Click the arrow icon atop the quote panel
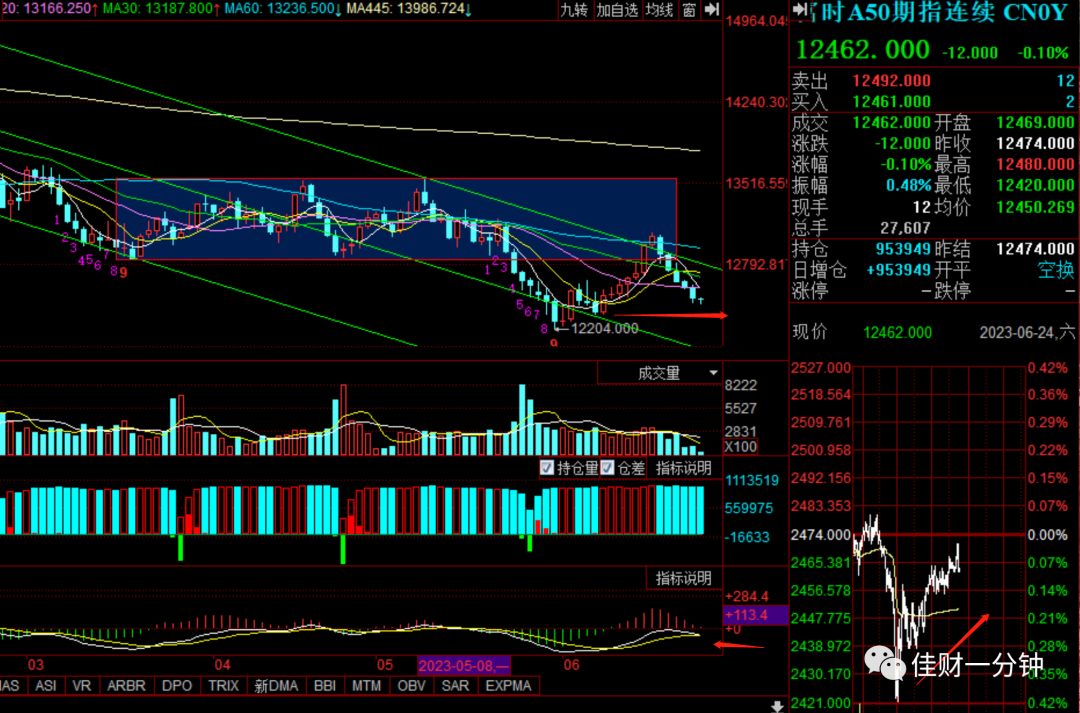Image resolution: width=1080 pixels, height=713 pixels. pos(800,10)
